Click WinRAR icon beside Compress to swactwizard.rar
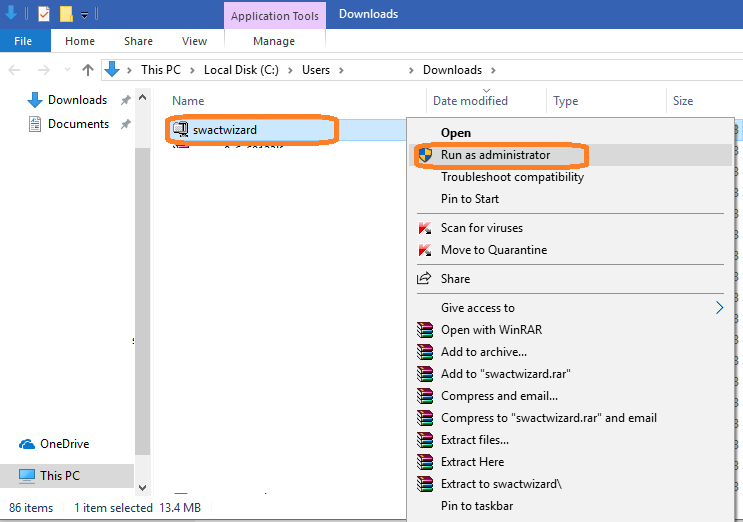 (425, 418)
